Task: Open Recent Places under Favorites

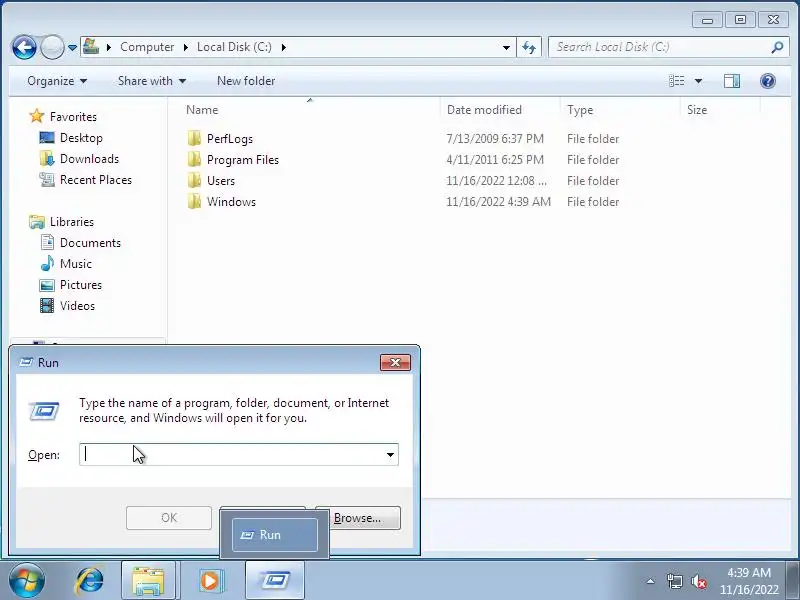Action: point(95,180)
